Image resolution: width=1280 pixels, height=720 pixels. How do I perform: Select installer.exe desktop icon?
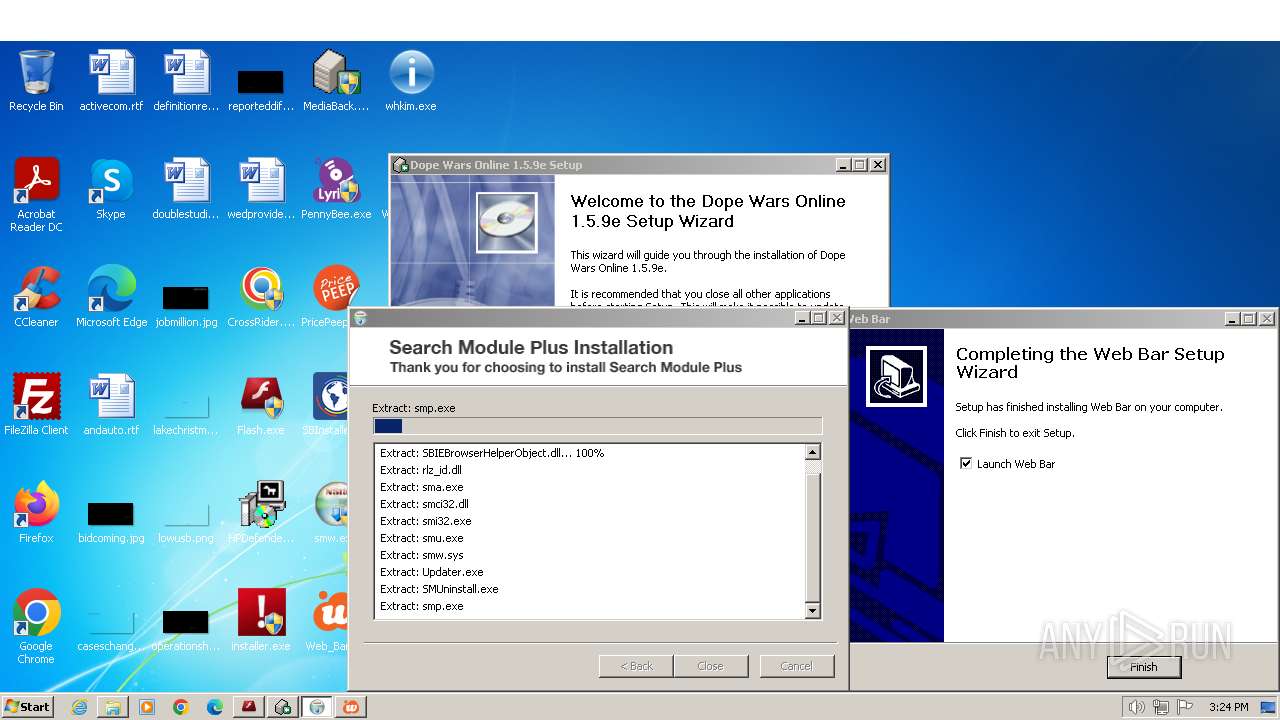click(x=261, y=621)
